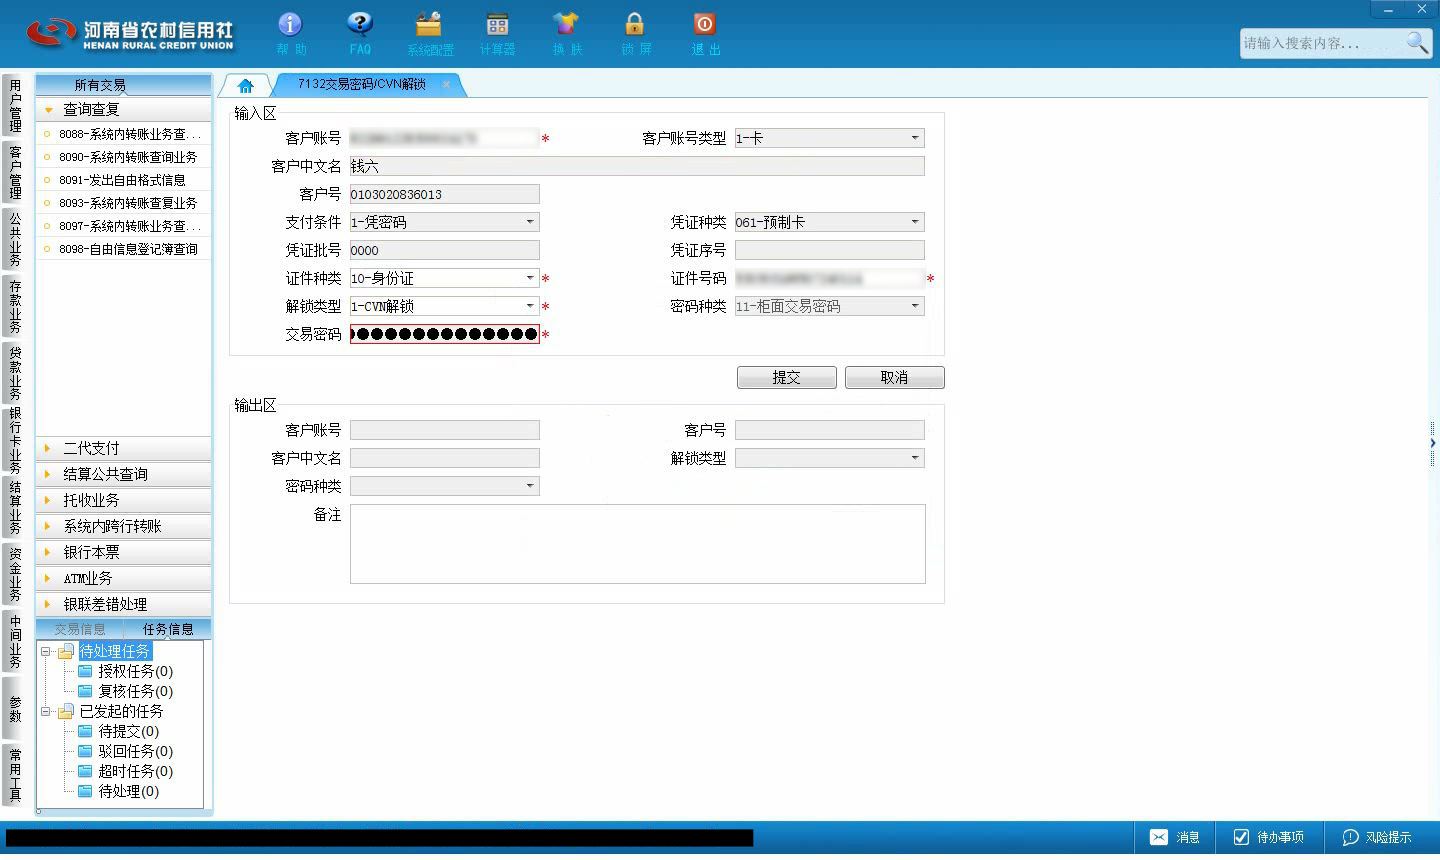Switch to 中间业务 side tab
The image size is (1440, 860).
15,641
